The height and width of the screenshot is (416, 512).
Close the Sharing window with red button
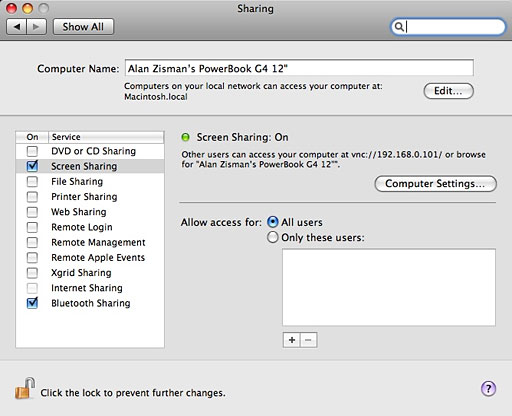[12, 8]
